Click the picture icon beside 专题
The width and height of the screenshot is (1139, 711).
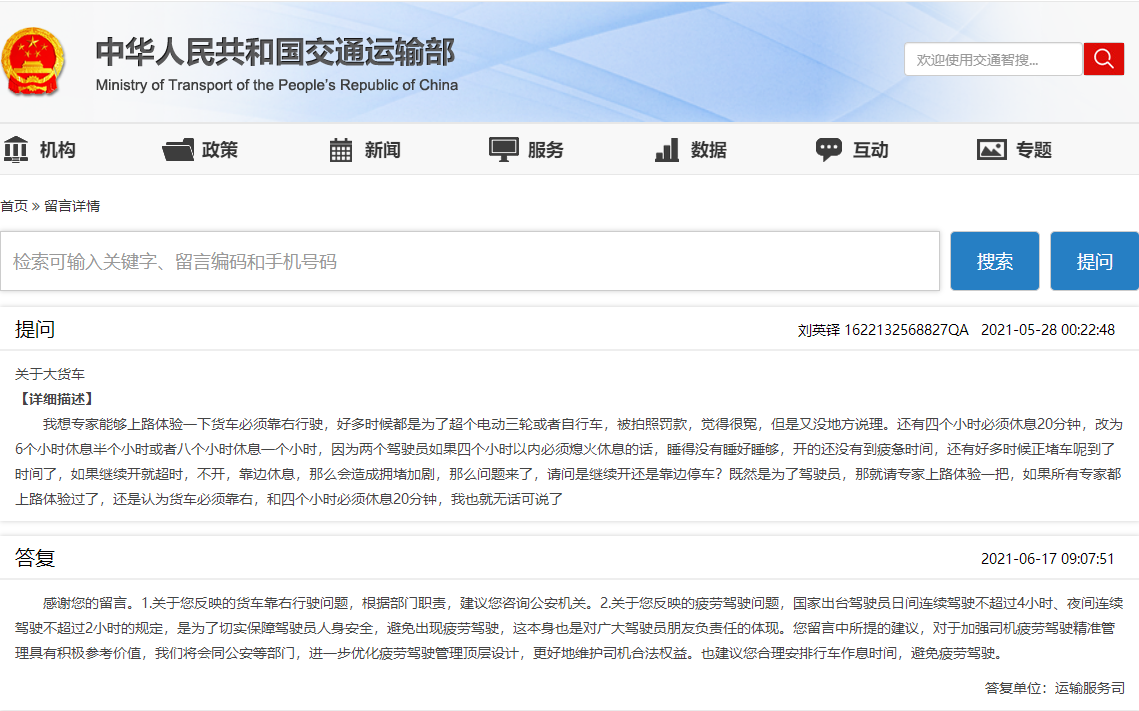[x=991, y=150]
